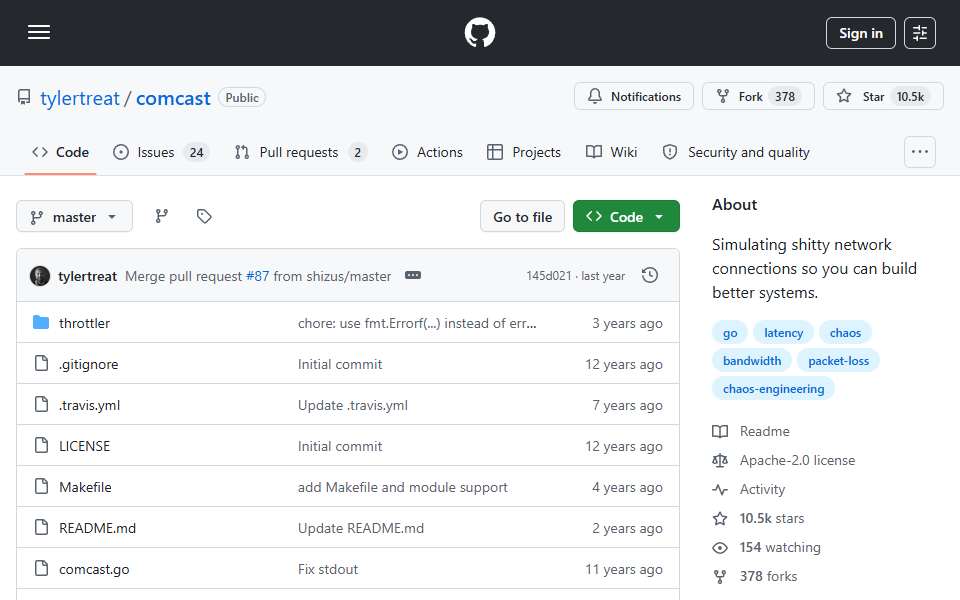Screen dimensions: 960x600
Task: Click the throttler folder icon
Action: pyautogui.click(x=41, y=322)
